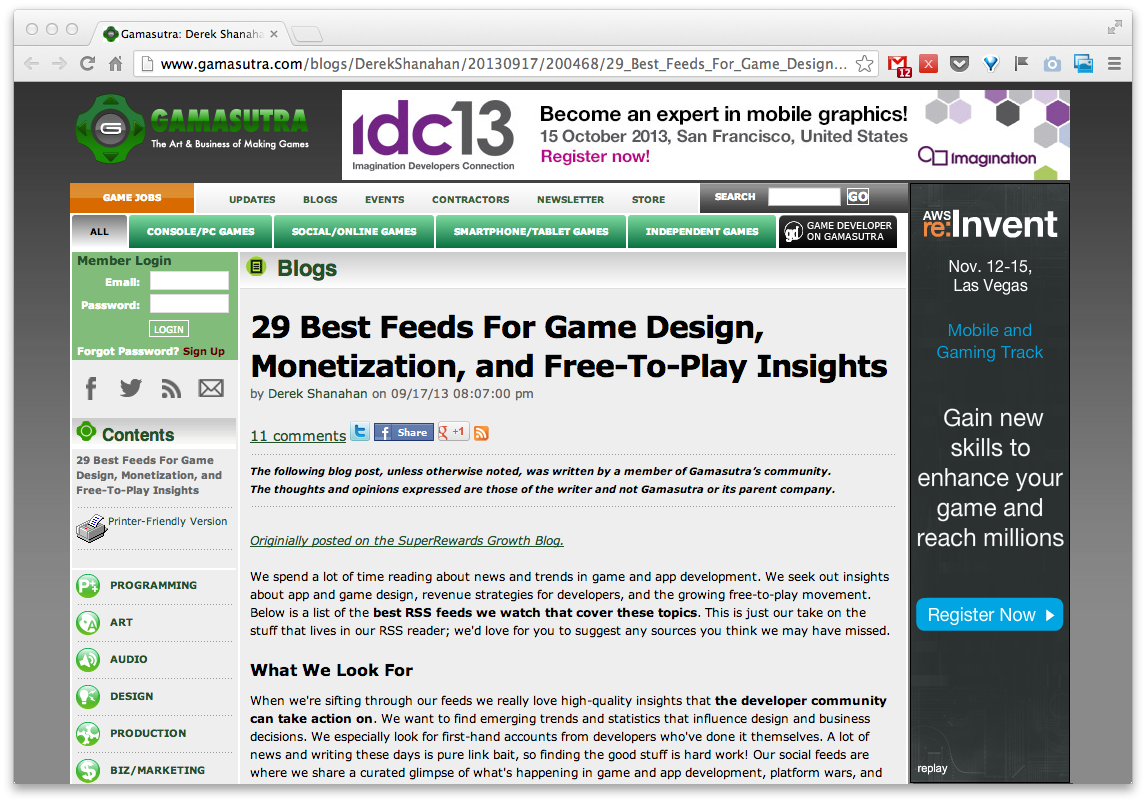
Task: Click the Audio category icon
Action: point(88,659)
